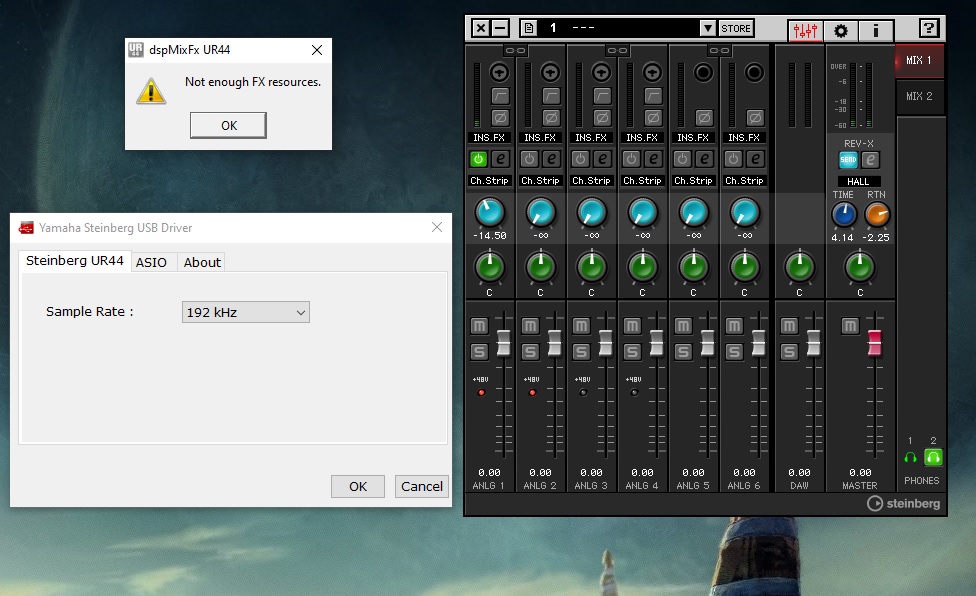Click the REV-X TIME knob
This screenshot has height=596, width=976.
[x=844, y=215]
